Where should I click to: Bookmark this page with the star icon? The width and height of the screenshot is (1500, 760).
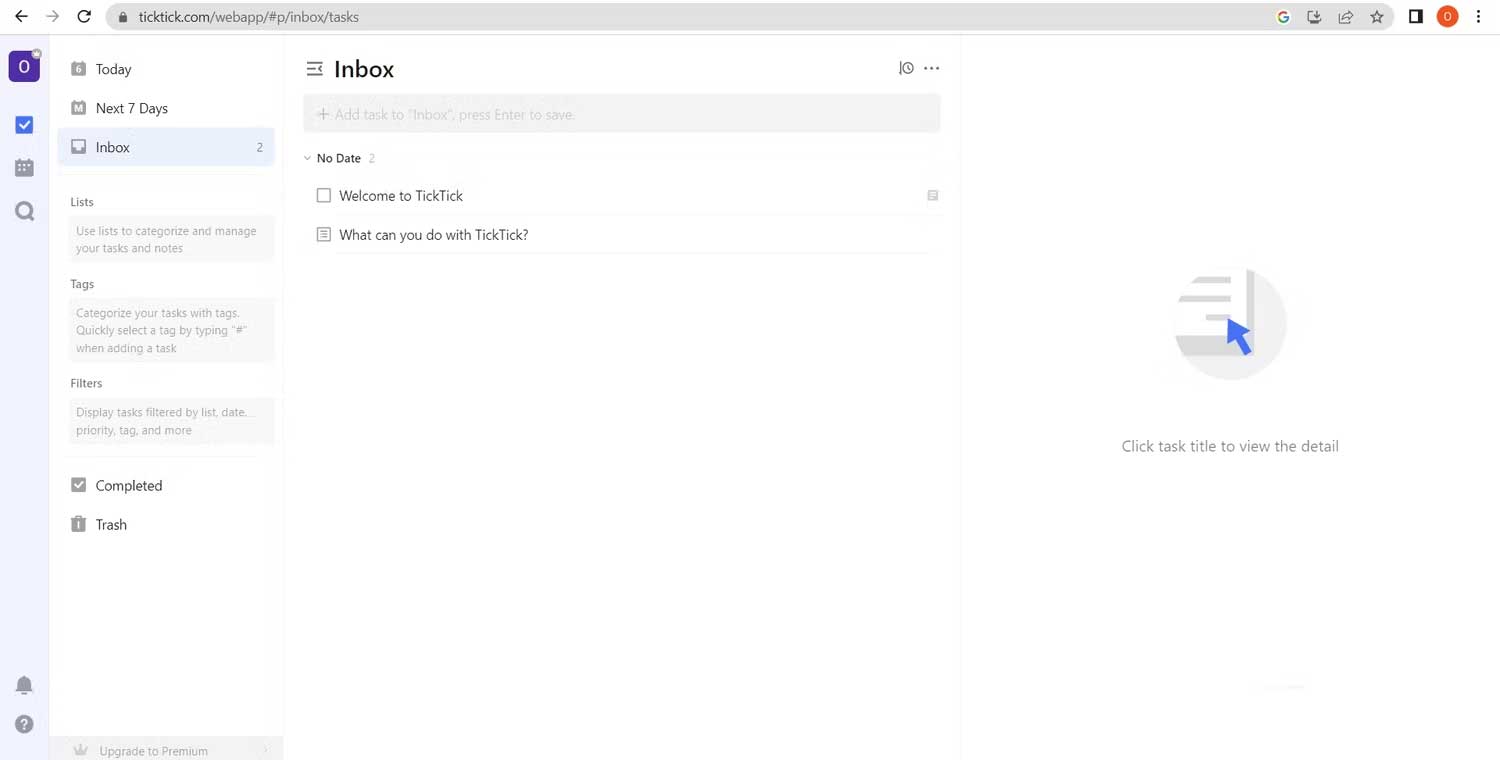[1377, 17]
